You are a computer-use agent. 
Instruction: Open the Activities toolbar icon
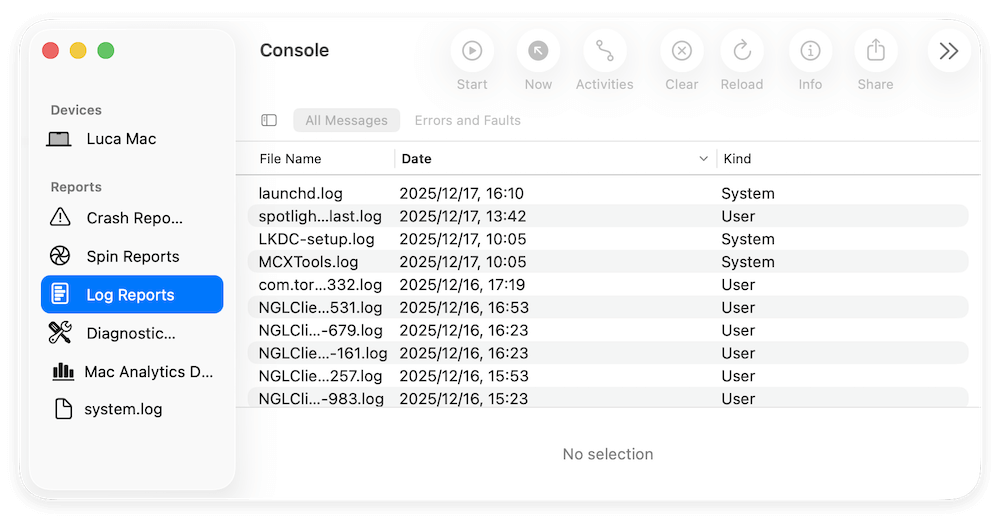pyautogui.click(x=605, y=51)
